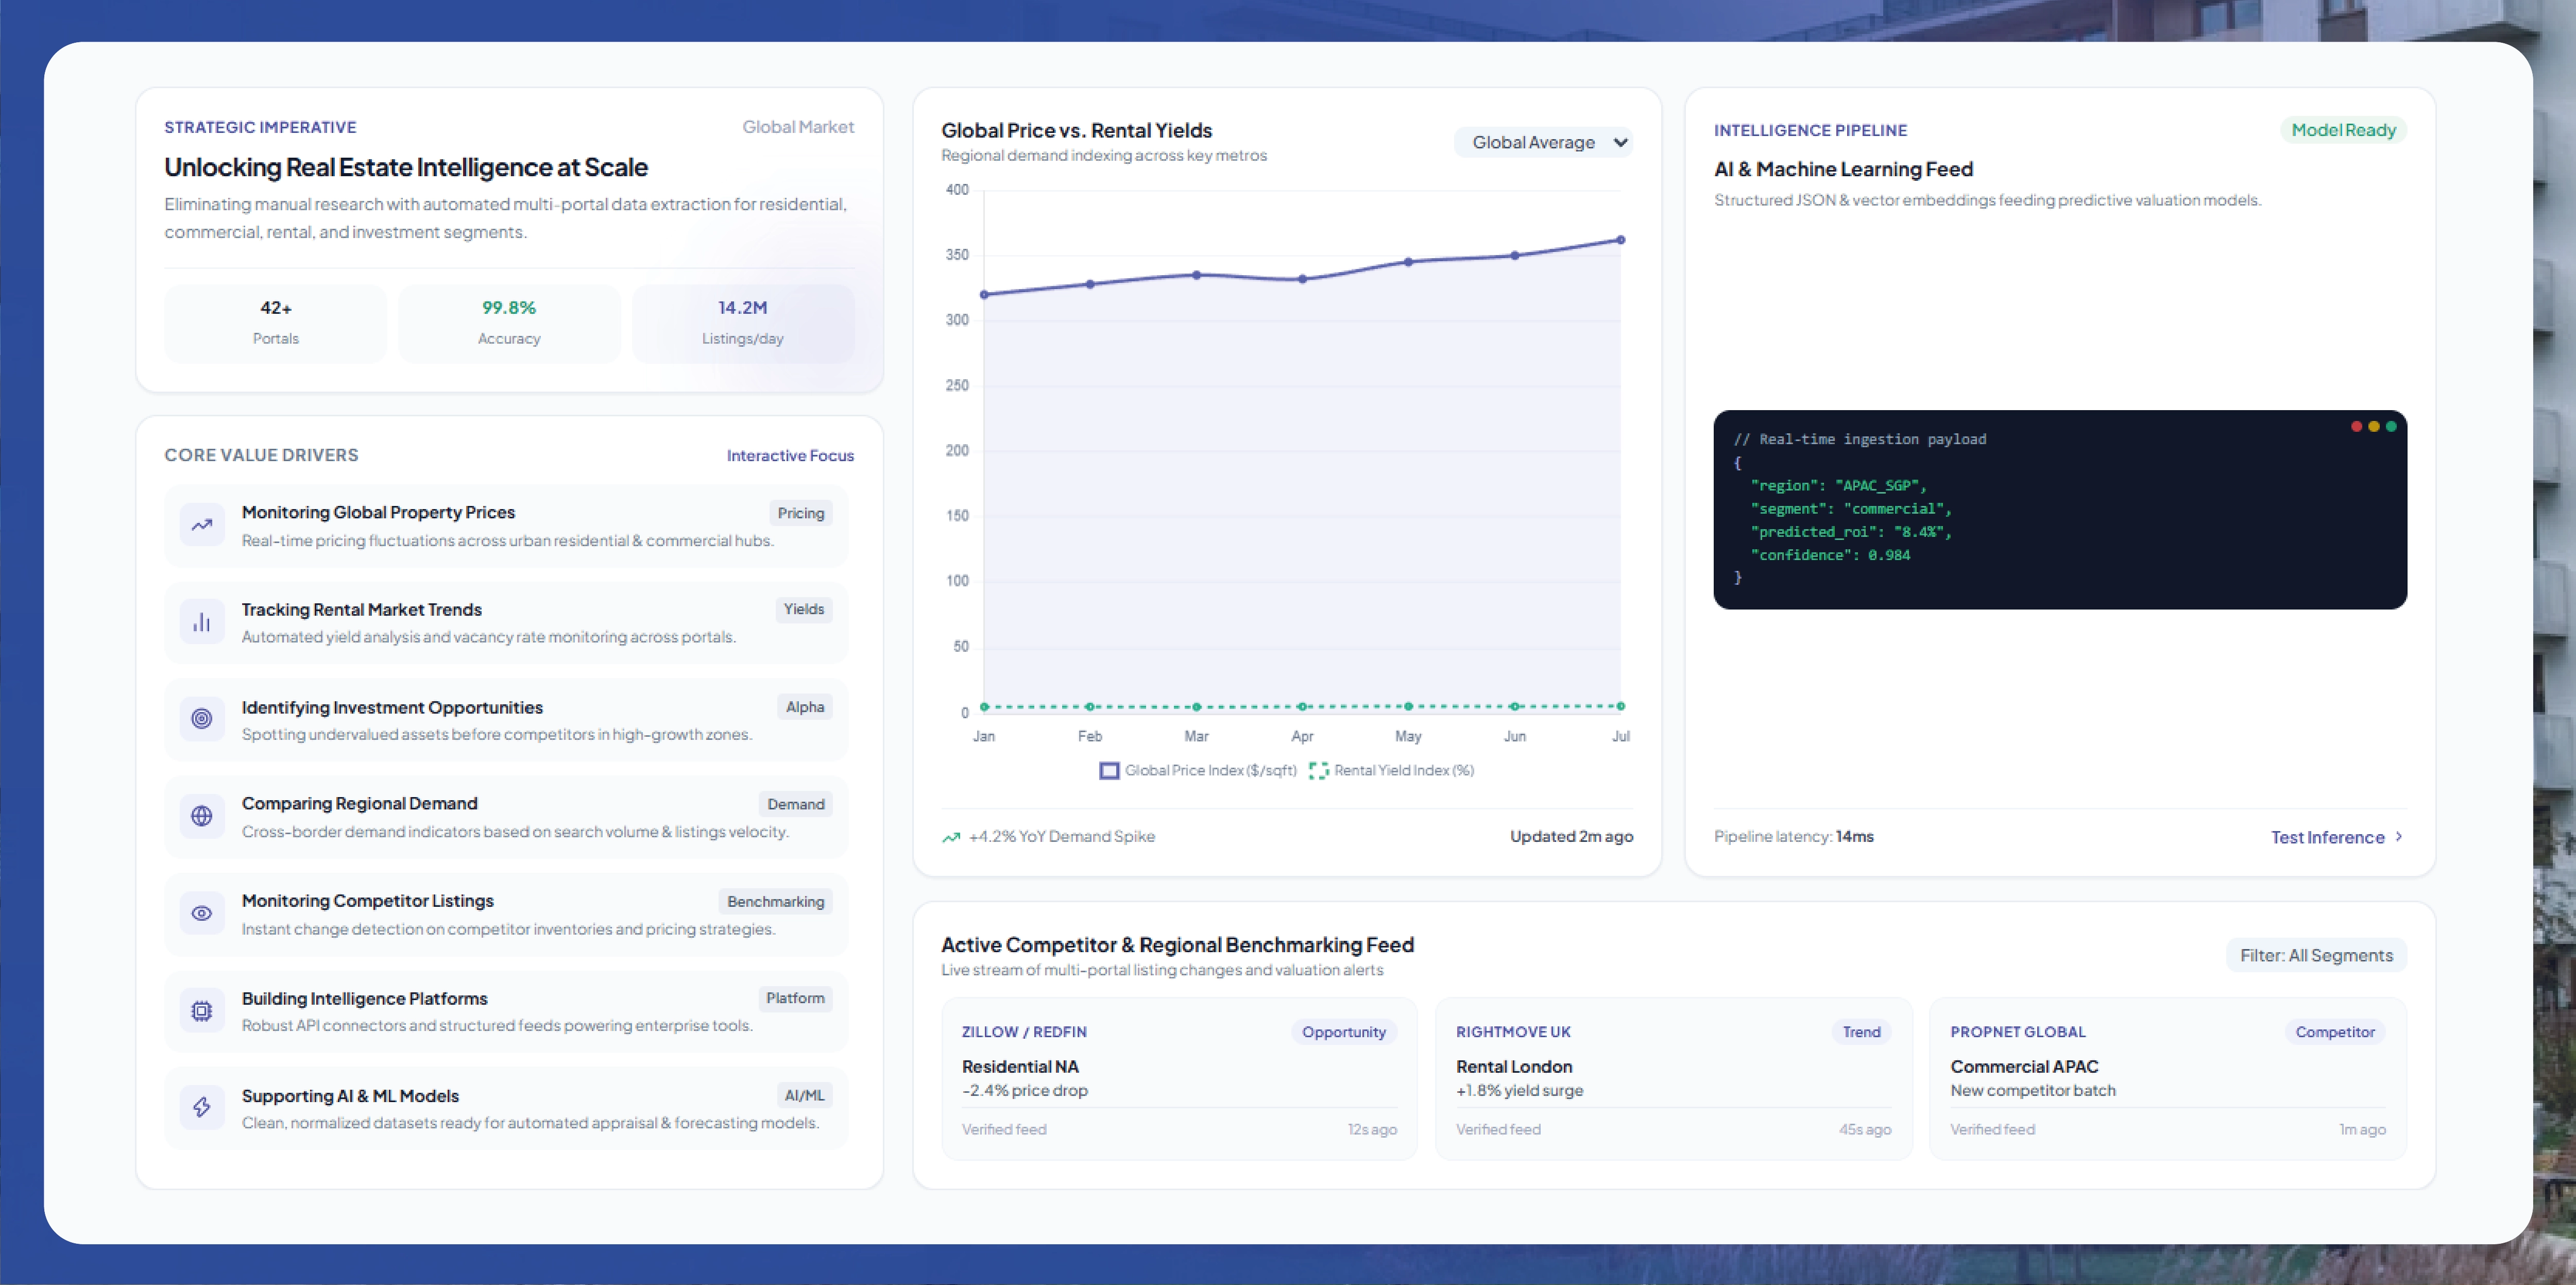Click the Global Market label
The height and width of the screenshot is (1285, 2576).
pyautogui.click(x=798, y=127)
